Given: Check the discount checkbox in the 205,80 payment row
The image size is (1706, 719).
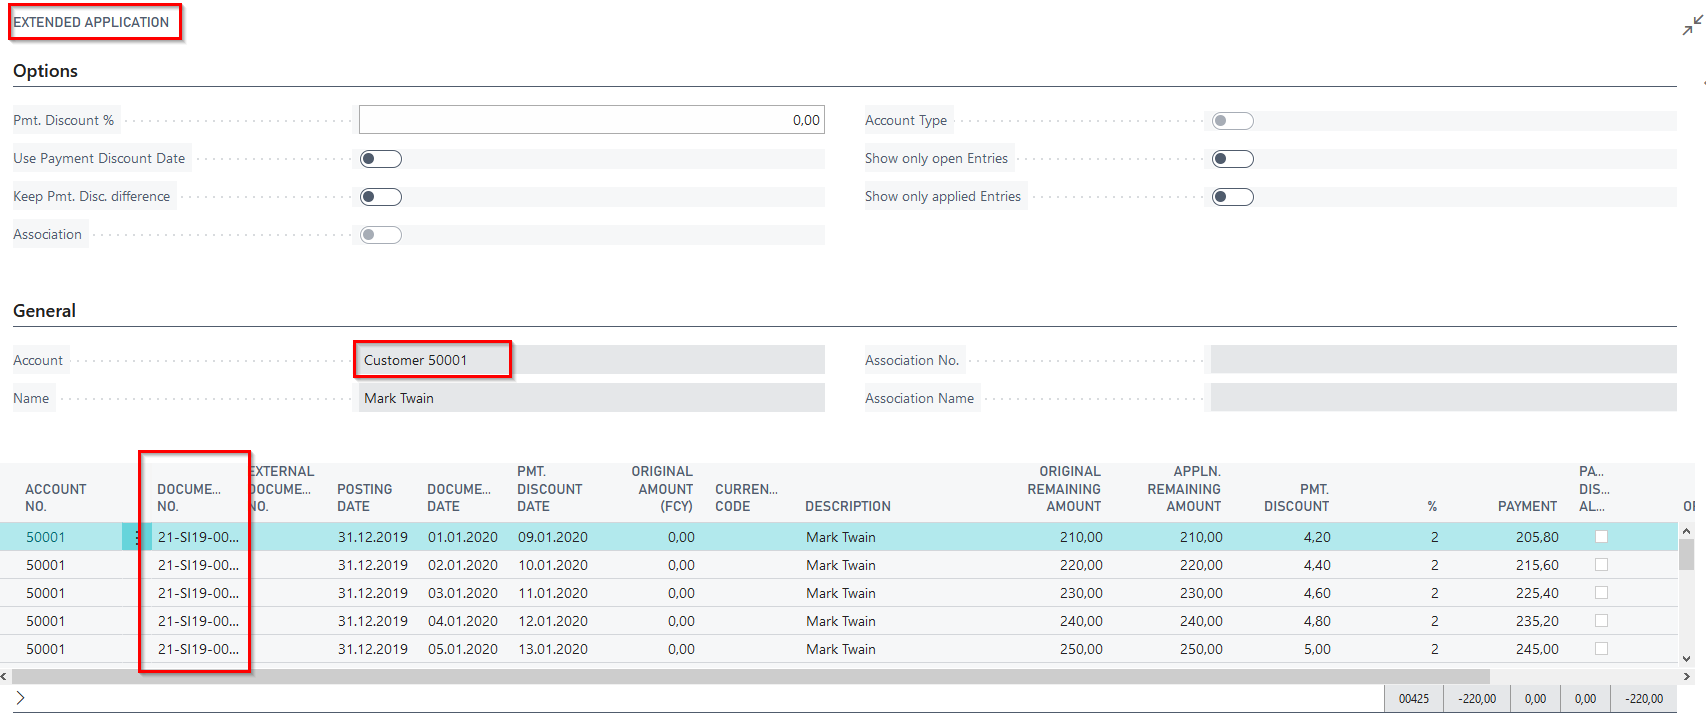Looking at the screenshot, I should click(x=1601, y=537).
